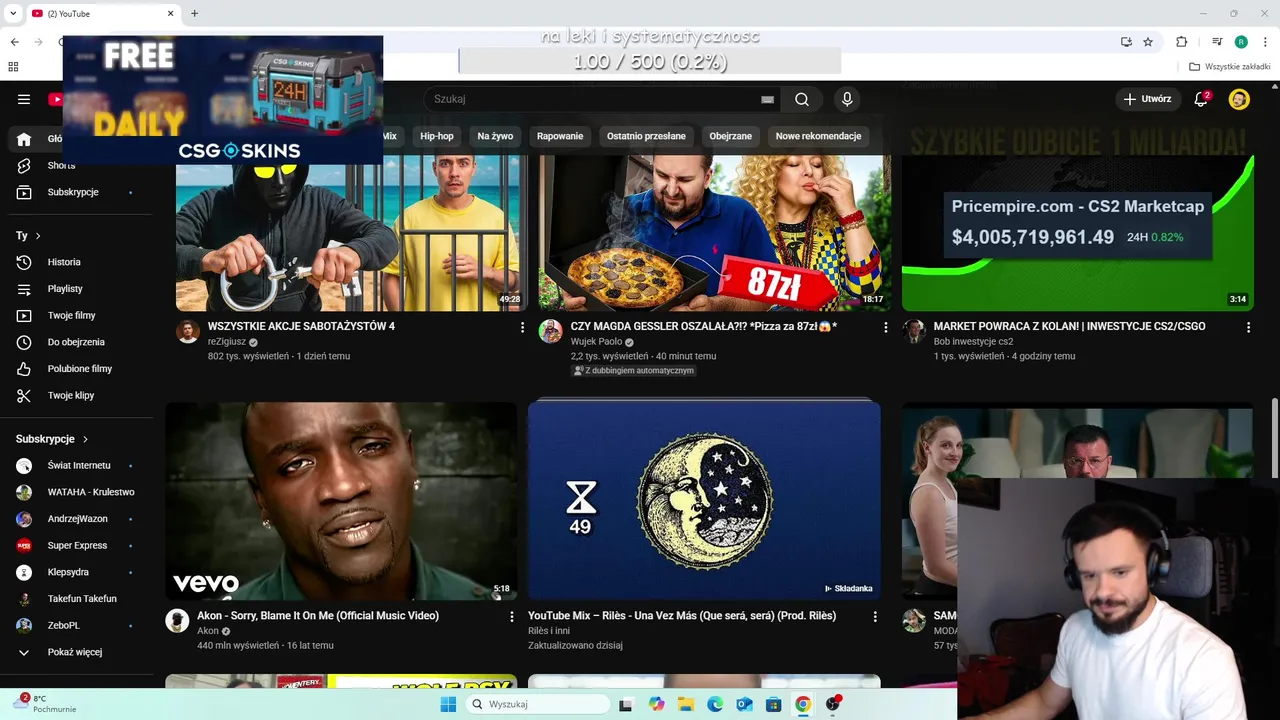Open Historia watch history
The width and height of the screenshot is (1280, 720).
click(64, 262)
